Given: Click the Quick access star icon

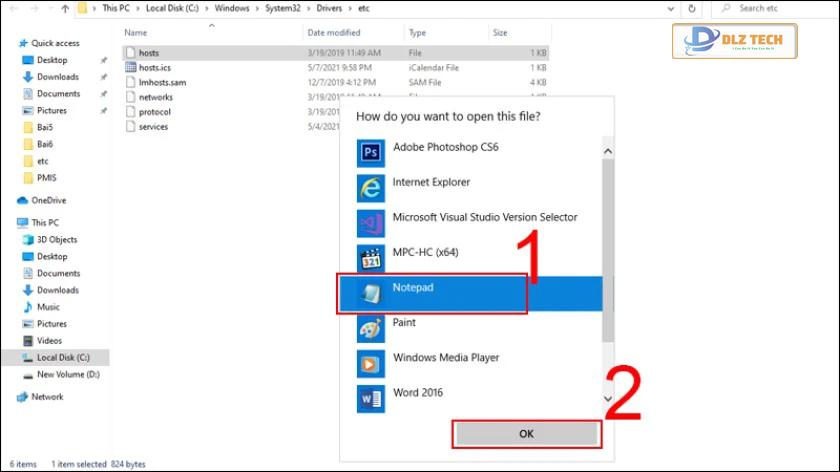Looking at the screenshot, I should pyautogui.click(x=22, y=43).
